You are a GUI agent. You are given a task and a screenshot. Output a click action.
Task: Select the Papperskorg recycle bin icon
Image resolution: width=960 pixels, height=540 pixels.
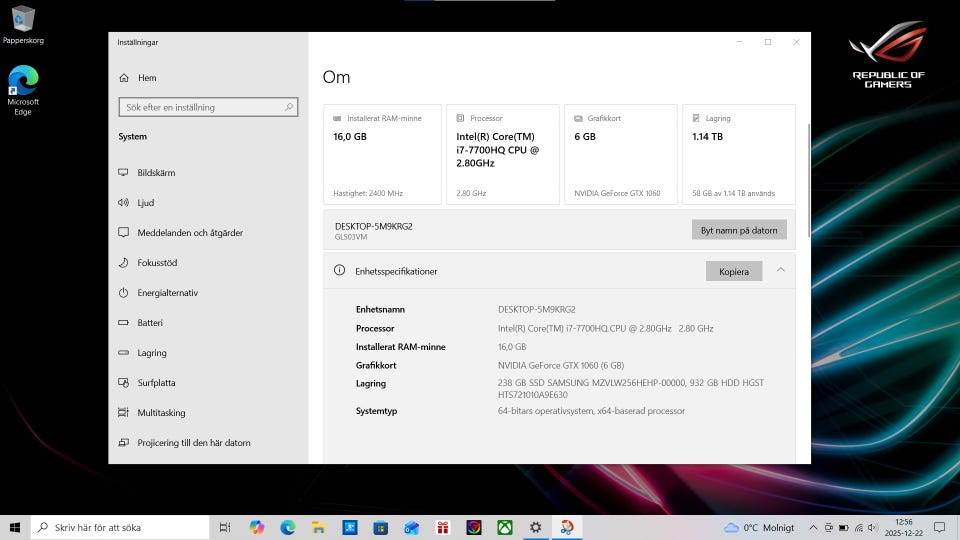(x=22, y=18)
